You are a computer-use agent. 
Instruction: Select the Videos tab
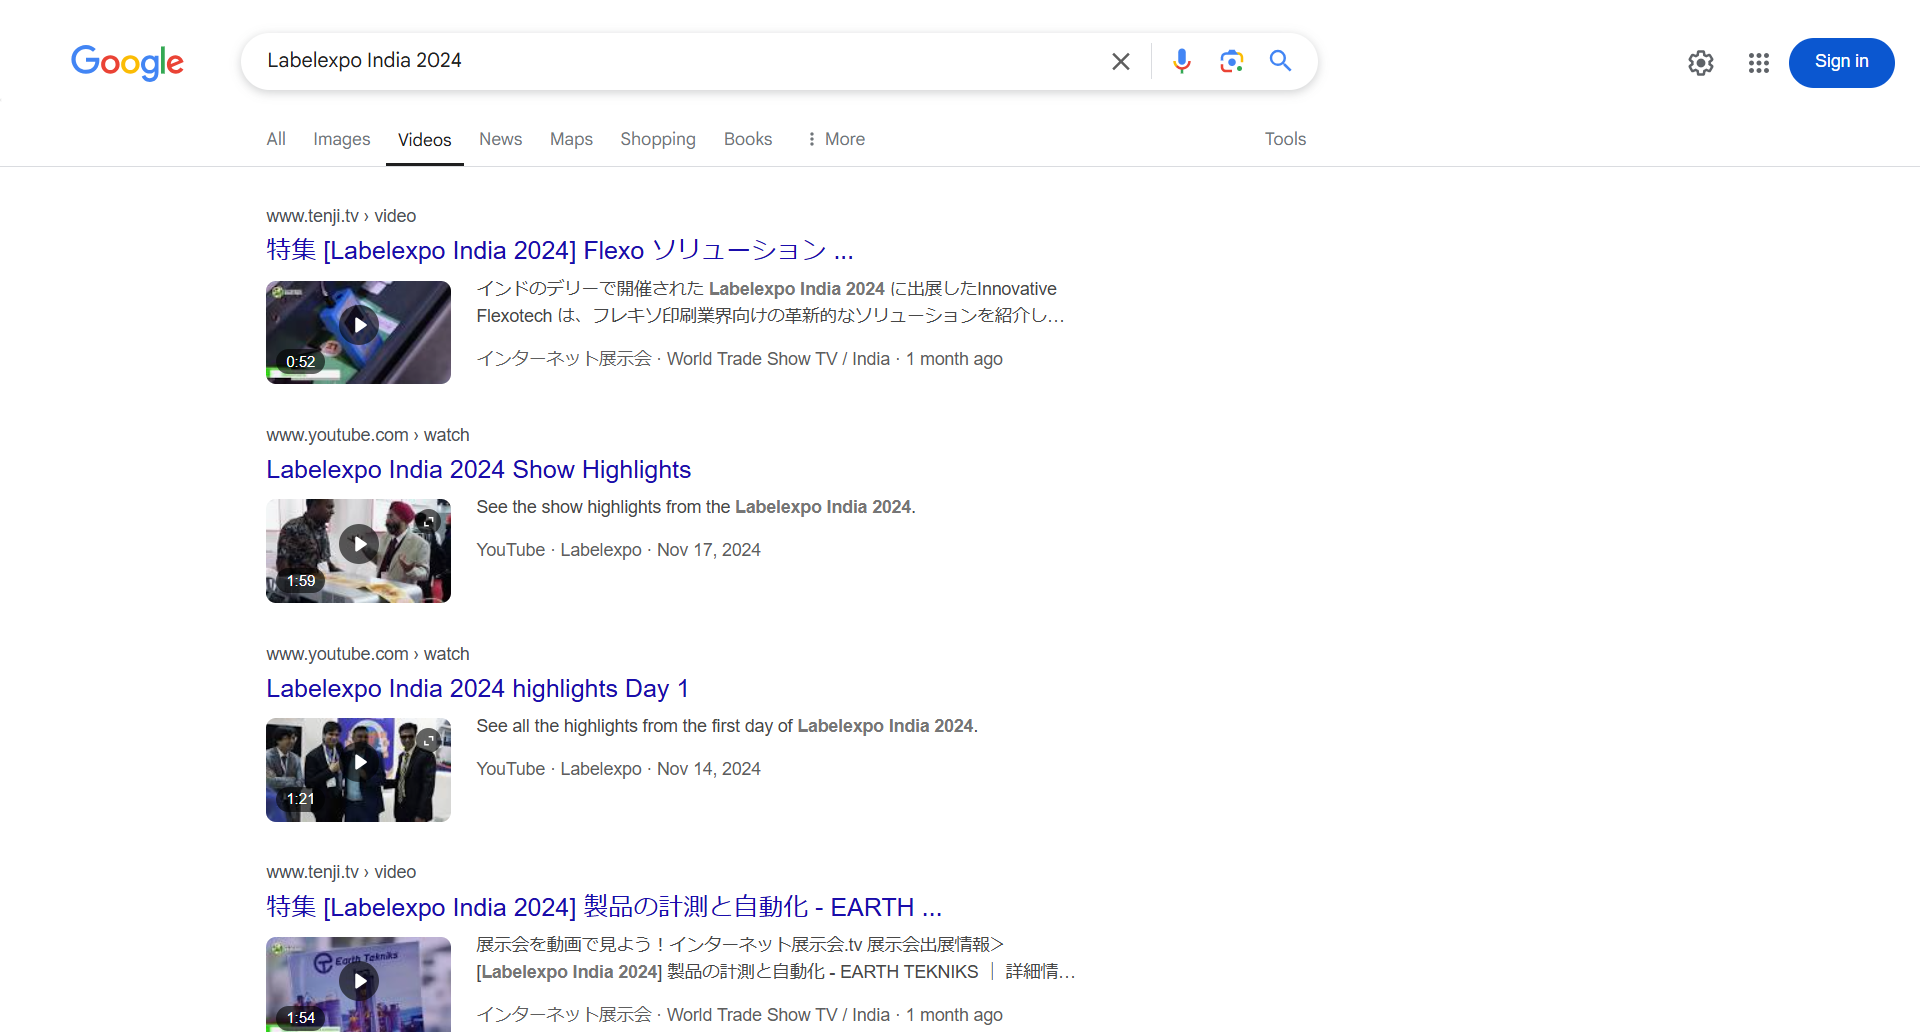tap(425, 140)
